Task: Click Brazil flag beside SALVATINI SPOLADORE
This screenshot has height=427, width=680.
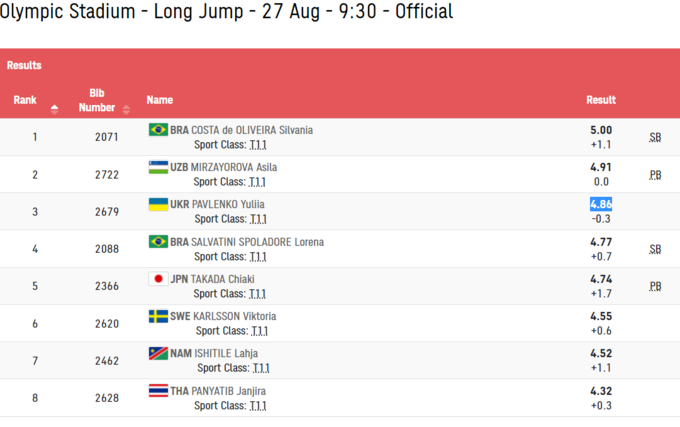Action: pos(158,242)
